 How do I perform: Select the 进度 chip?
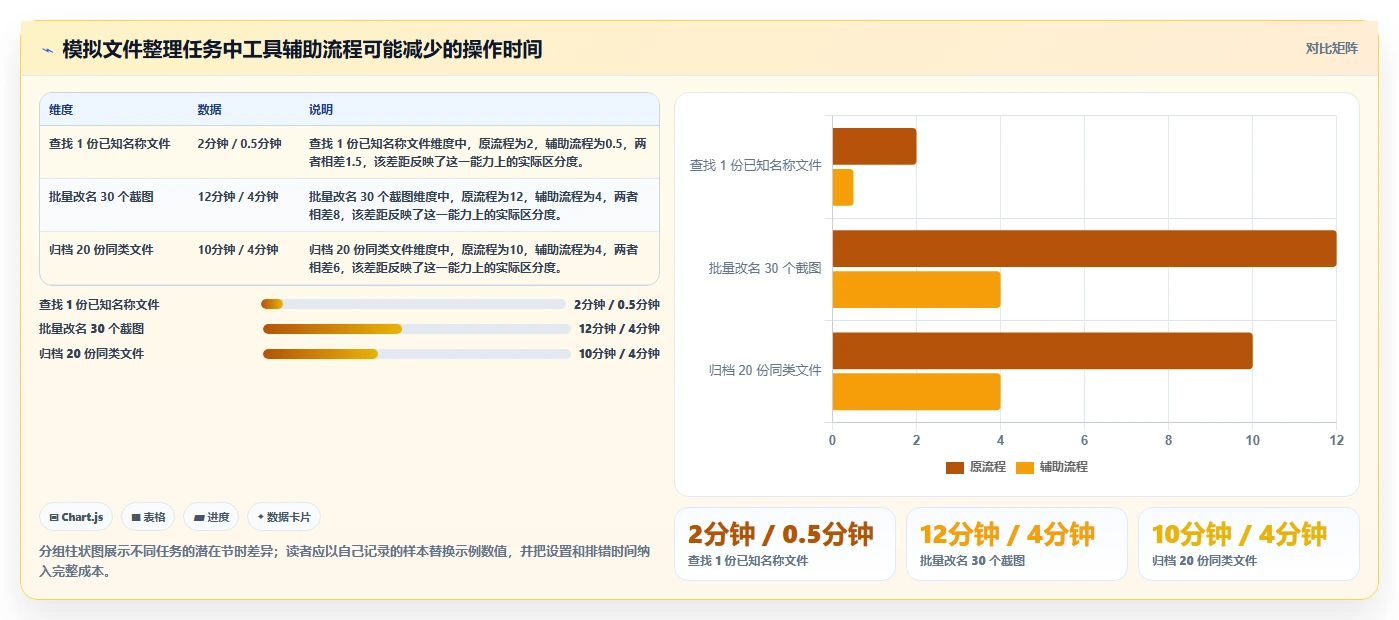[x=211, y=517]
